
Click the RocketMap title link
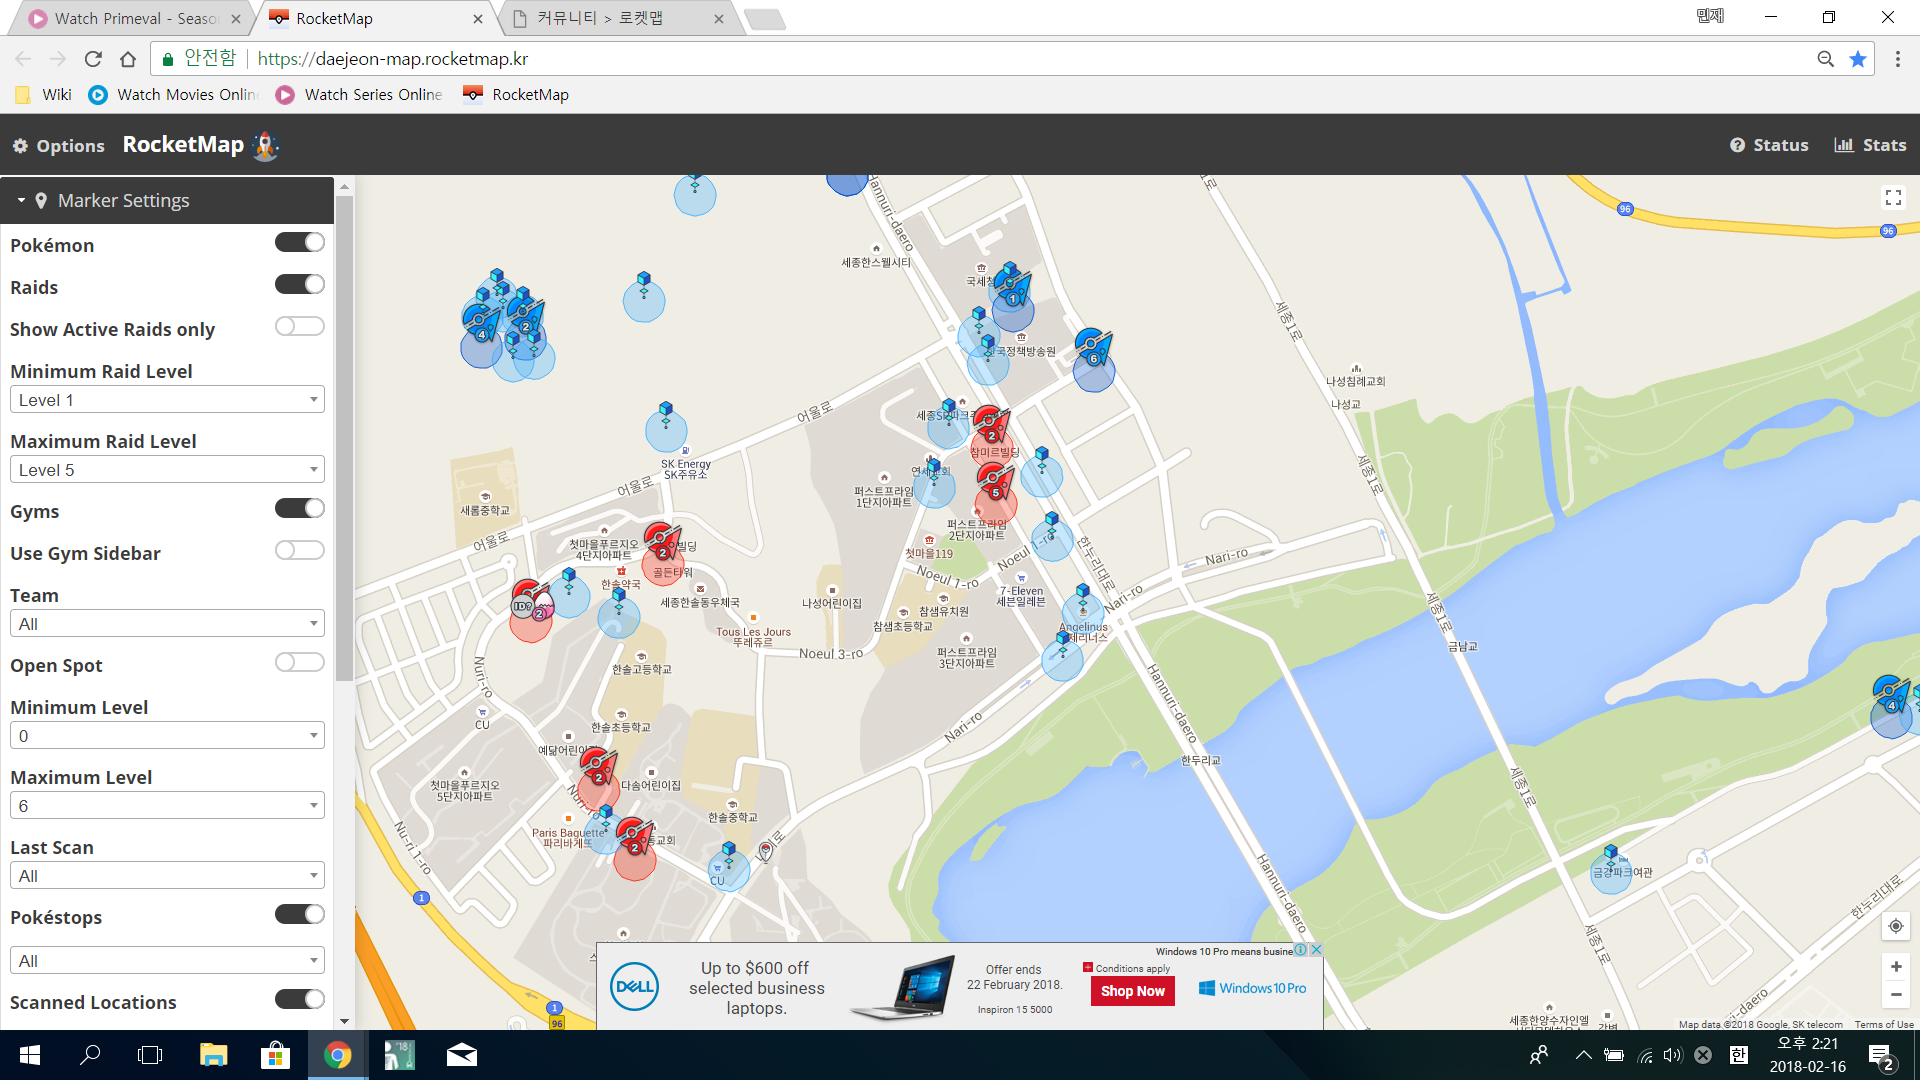[183, 145]
